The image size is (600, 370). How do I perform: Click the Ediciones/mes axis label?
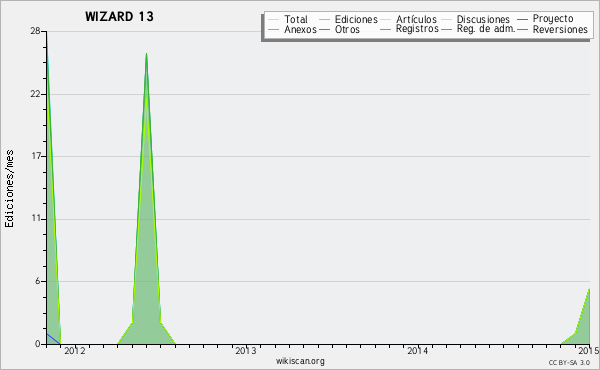click(x=9, y=189)
